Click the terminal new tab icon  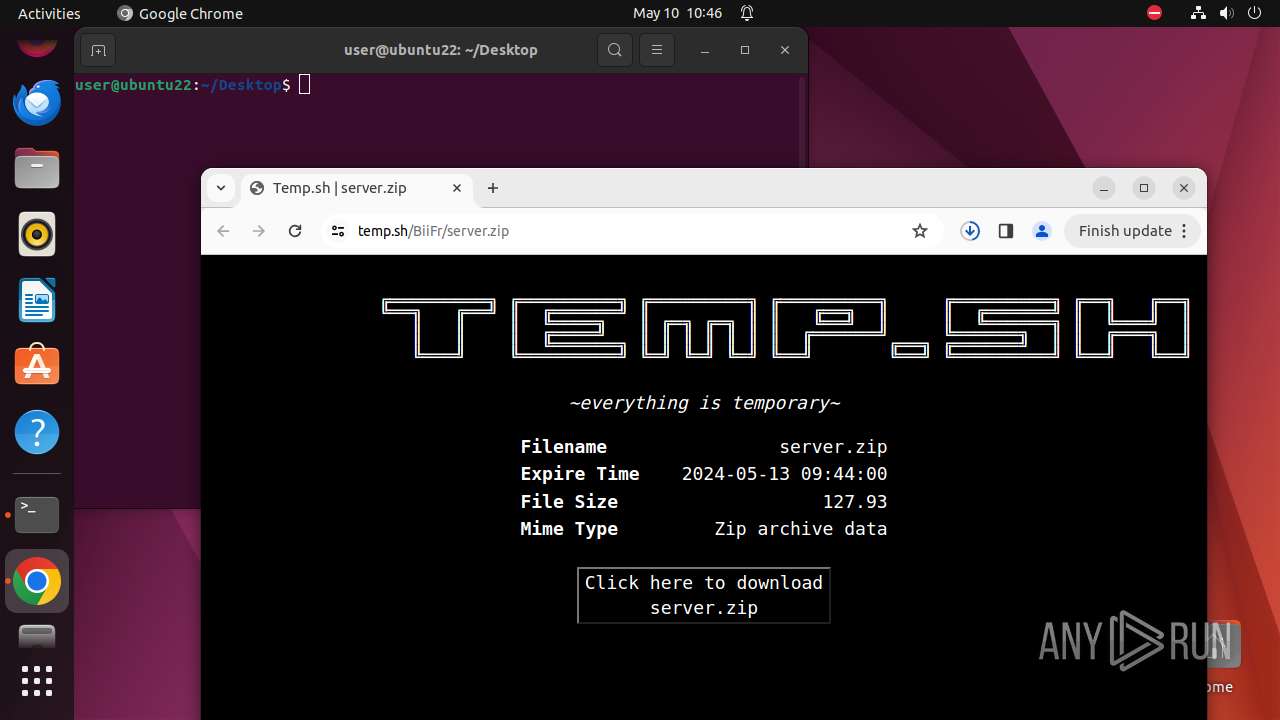pyautogui.click(x=98, y=50)
